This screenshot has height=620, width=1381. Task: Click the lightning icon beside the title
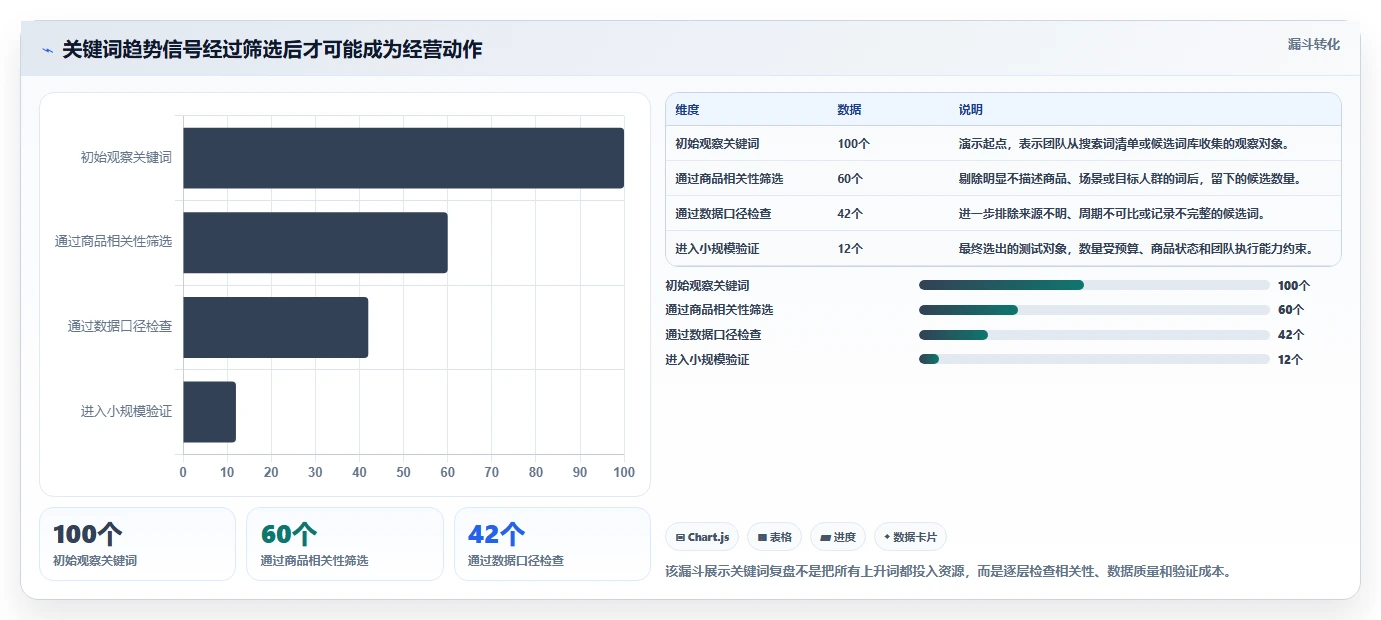click(x=47, y=50)
